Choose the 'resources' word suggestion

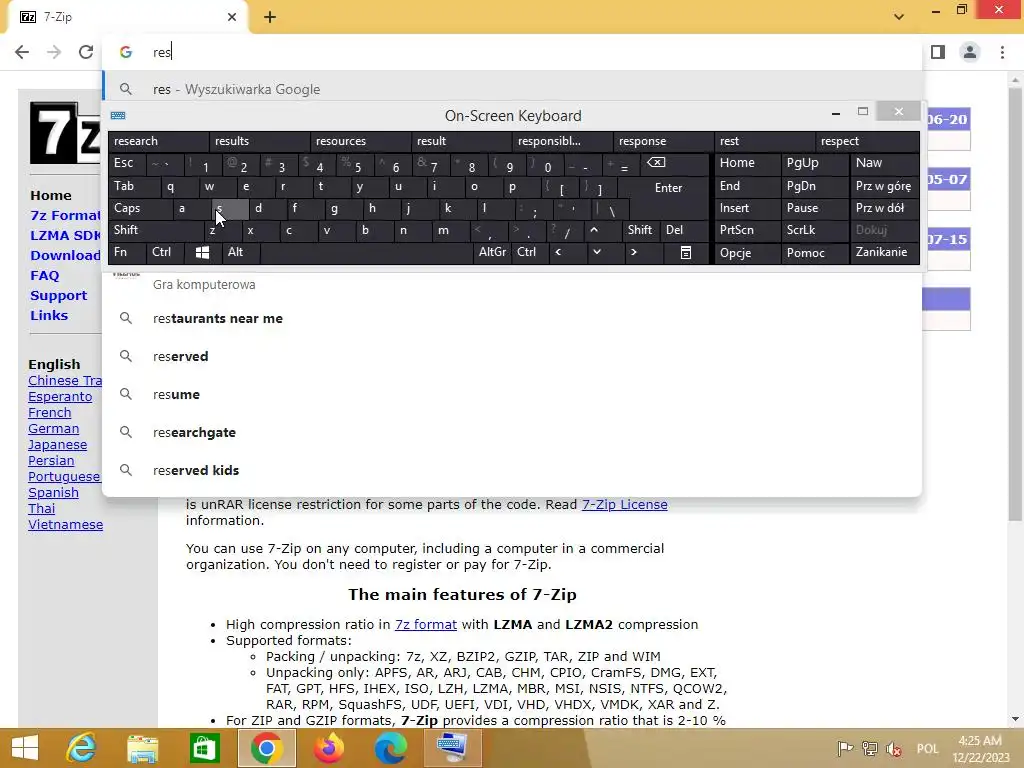point(360,141)
